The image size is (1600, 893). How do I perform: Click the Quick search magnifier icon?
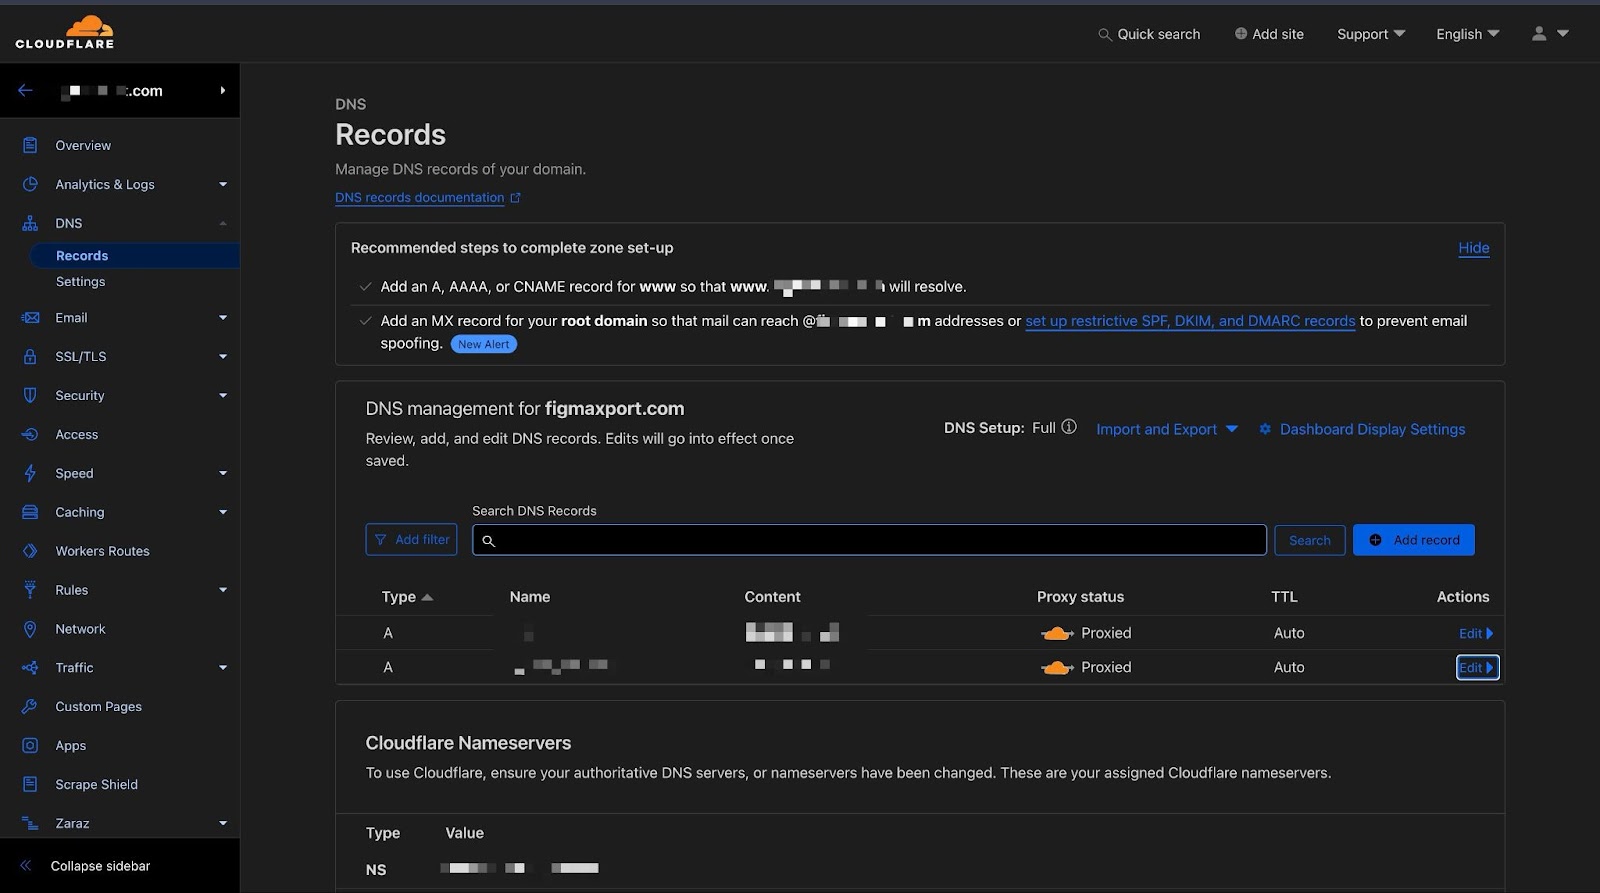(1104, 34)
